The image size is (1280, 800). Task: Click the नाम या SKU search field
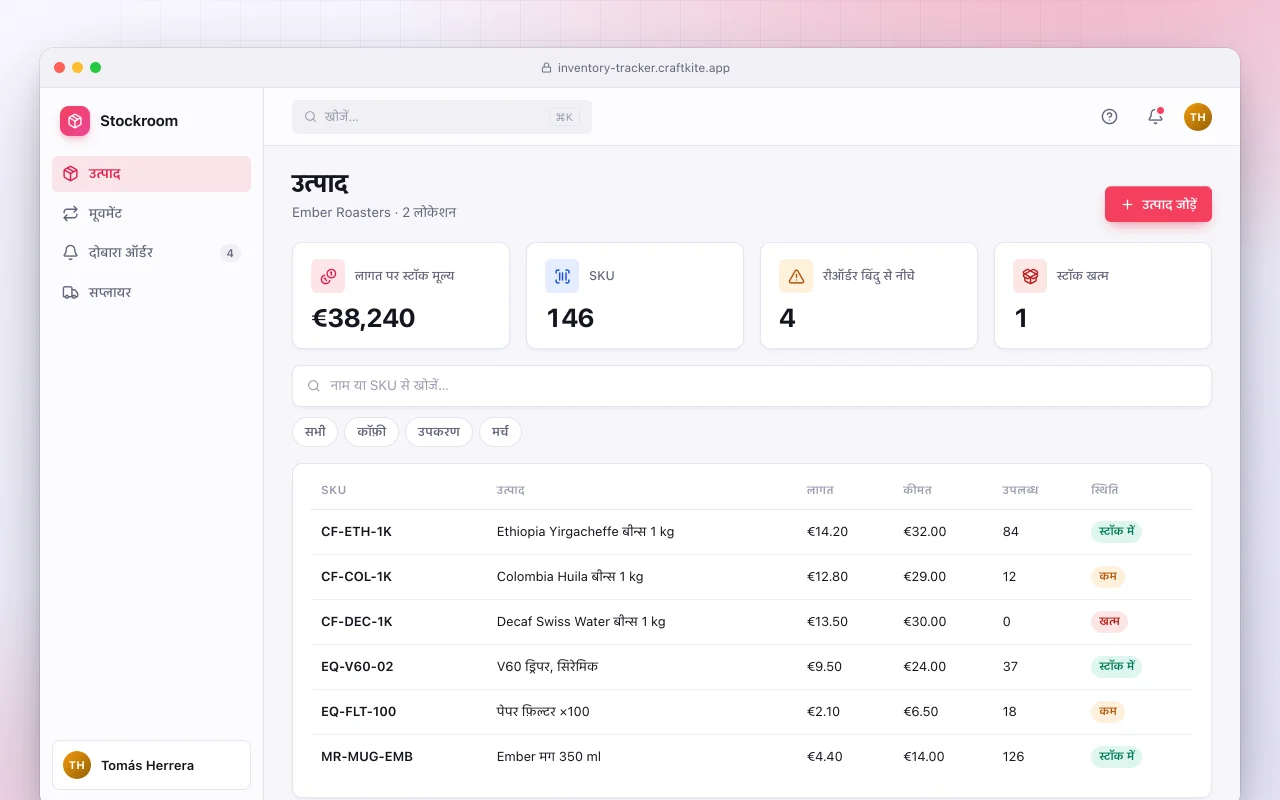click(751, 386)
